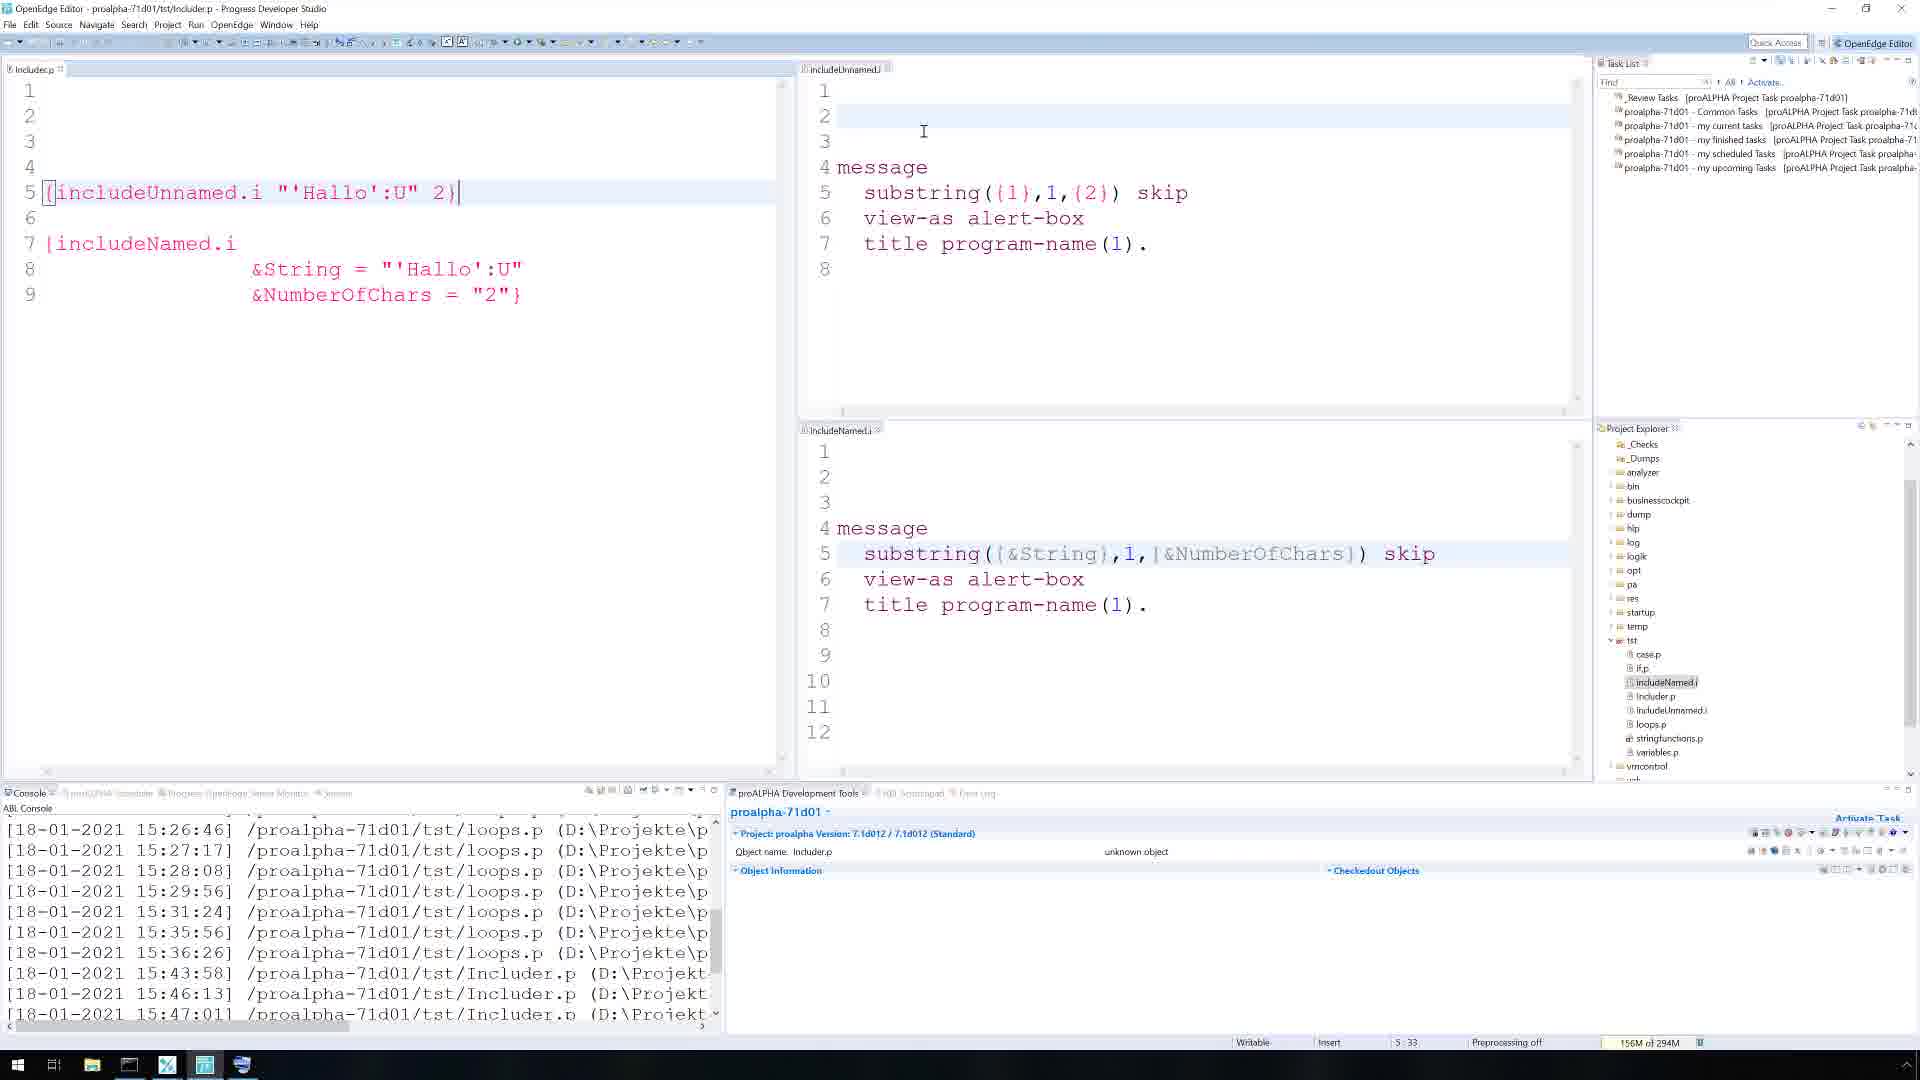Open Task View on the taskbar
1920x1080 pixels.
[x=54, y=1064]
